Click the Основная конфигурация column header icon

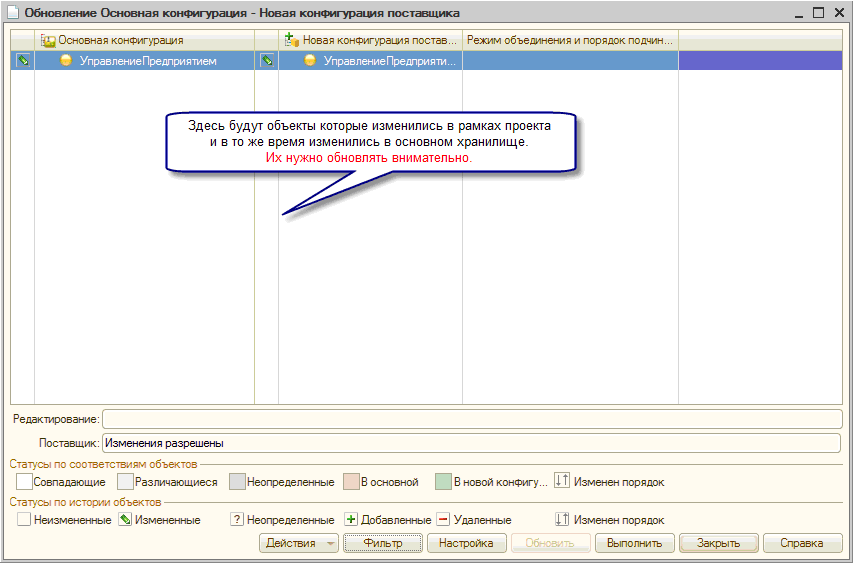47,40
